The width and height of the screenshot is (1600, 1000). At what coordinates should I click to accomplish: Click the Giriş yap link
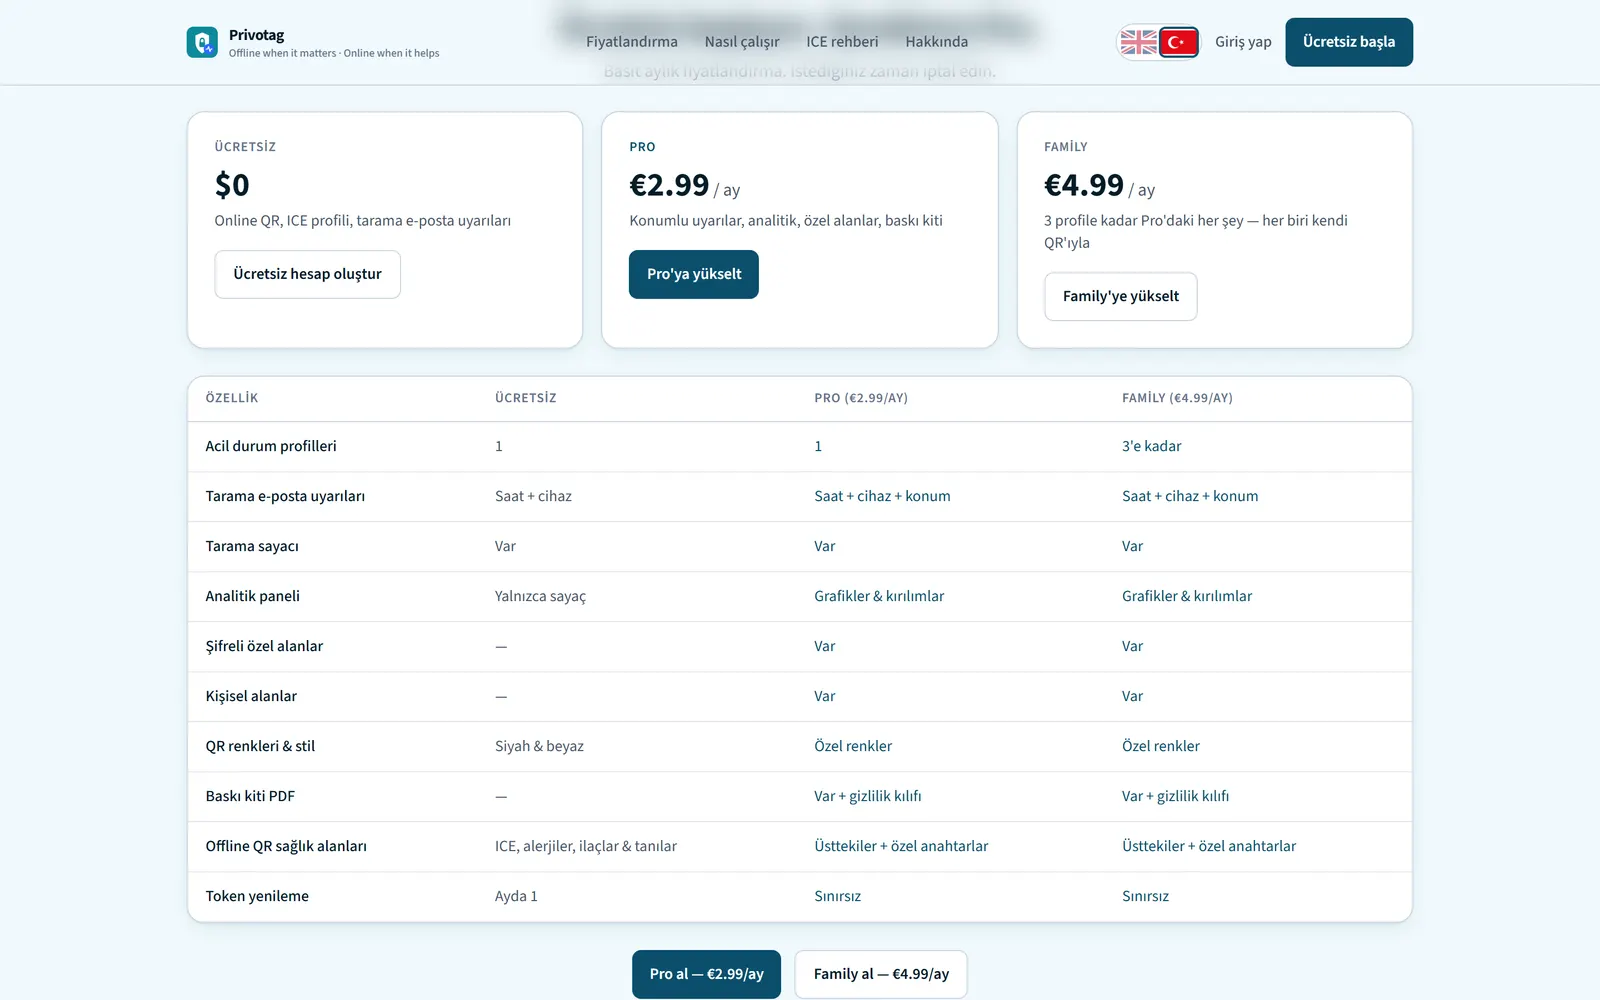tap(1243, 42)
